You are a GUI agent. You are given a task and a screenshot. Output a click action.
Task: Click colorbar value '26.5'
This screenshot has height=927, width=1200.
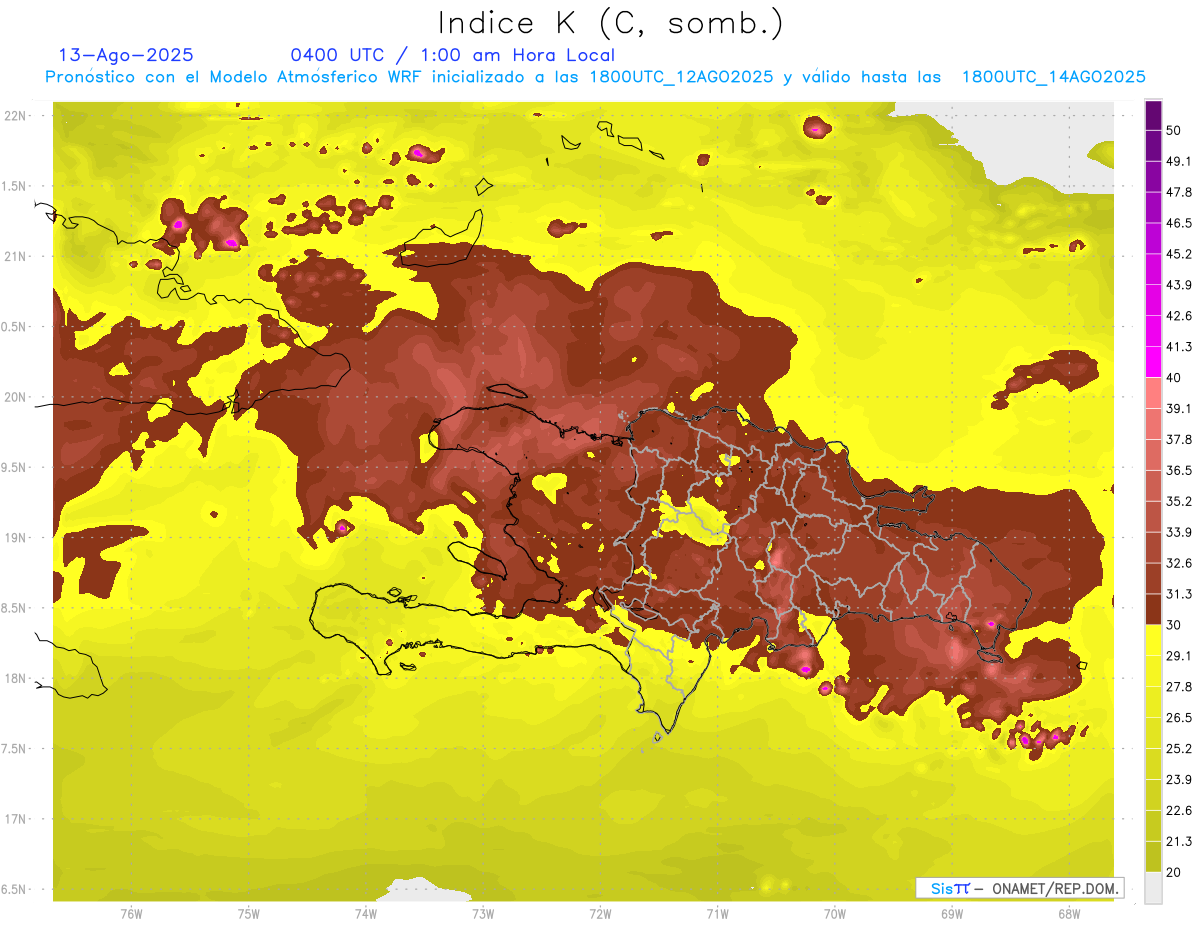(1179, 717)
